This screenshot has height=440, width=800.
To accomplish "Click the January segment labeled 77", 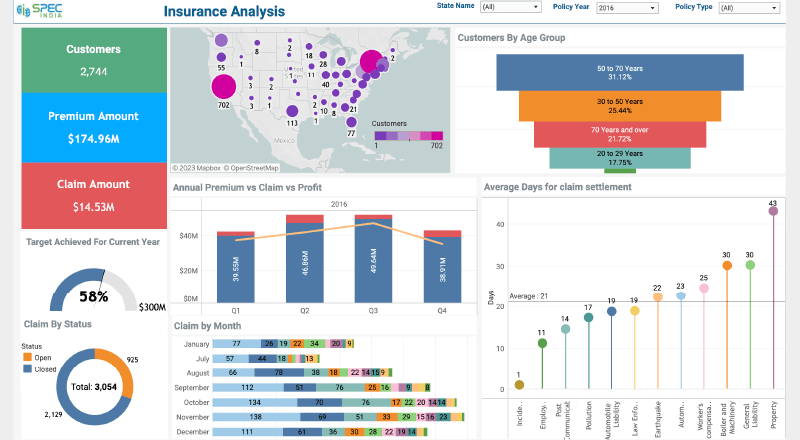I will point(237,344).
